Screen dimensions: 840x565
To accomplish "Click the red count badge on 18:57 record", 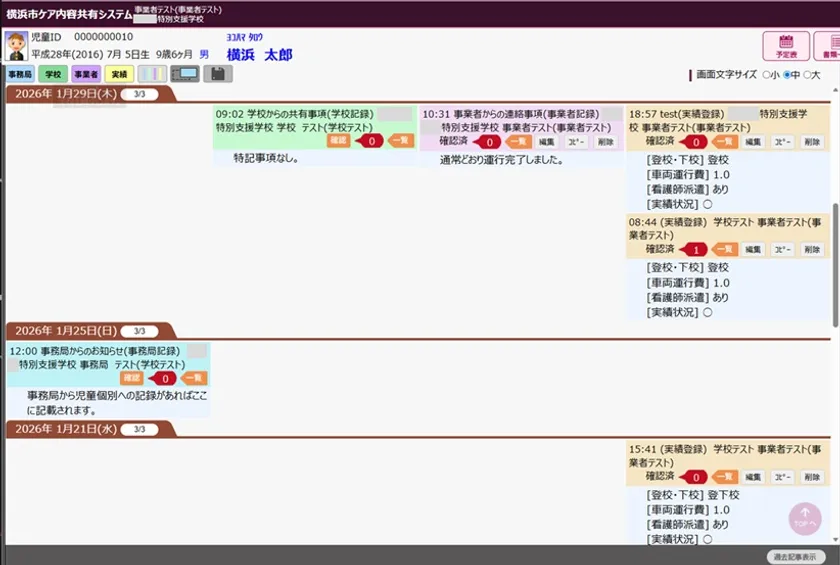I will coord(694,142).
